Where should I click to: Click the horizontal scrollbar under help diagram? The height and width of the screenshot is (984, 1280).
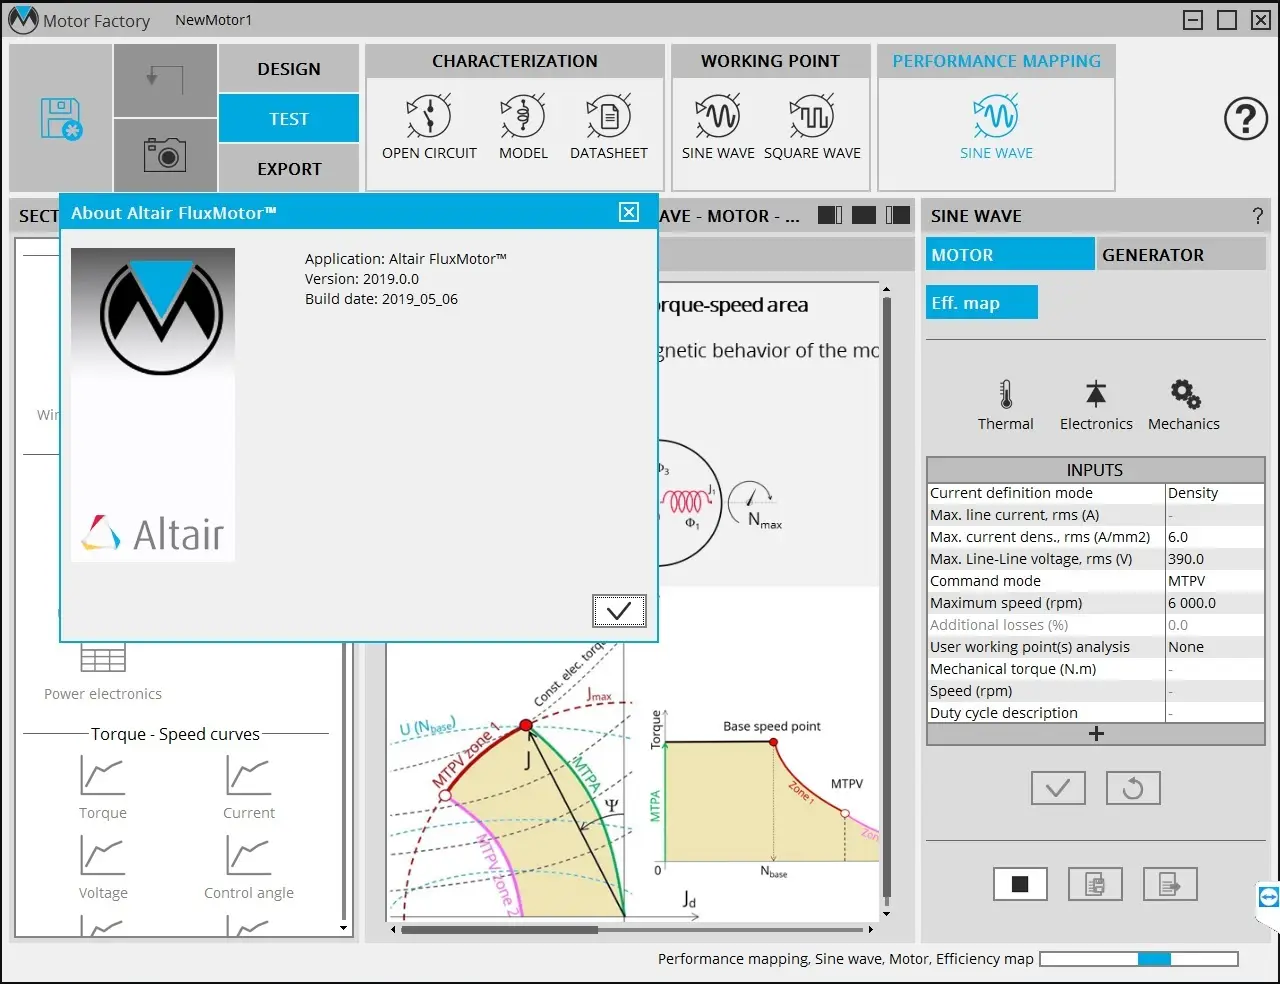click(500, 929)
